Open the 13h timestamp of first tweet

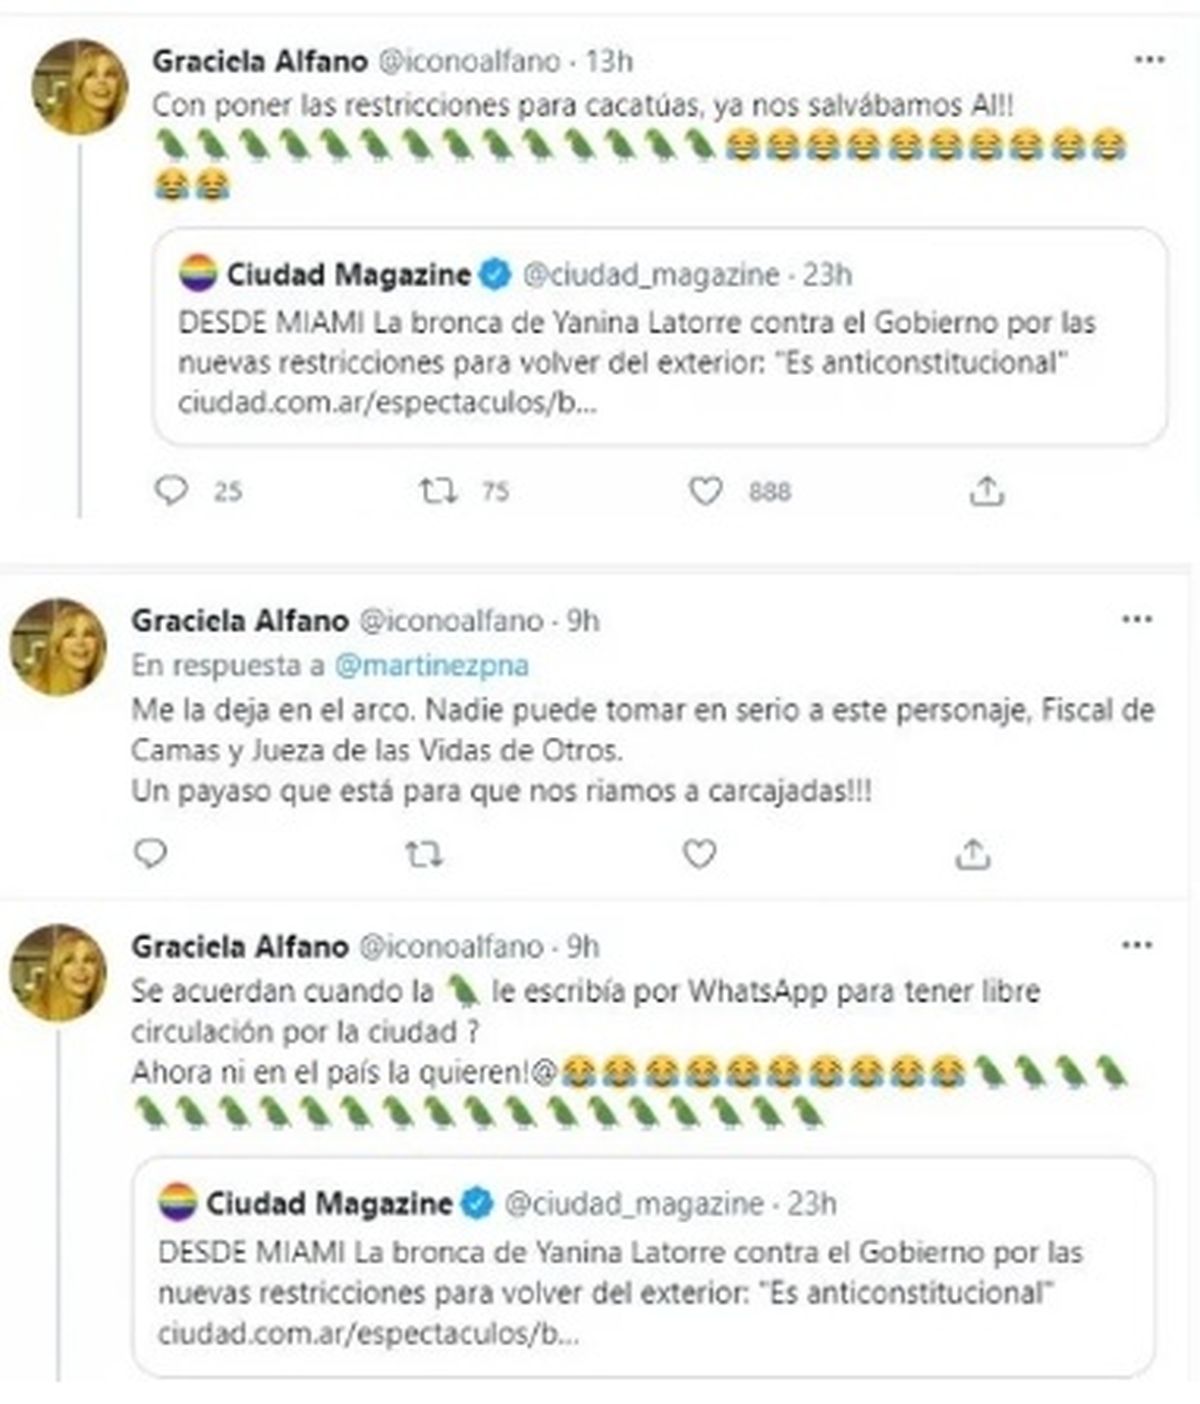pos(609,61)
